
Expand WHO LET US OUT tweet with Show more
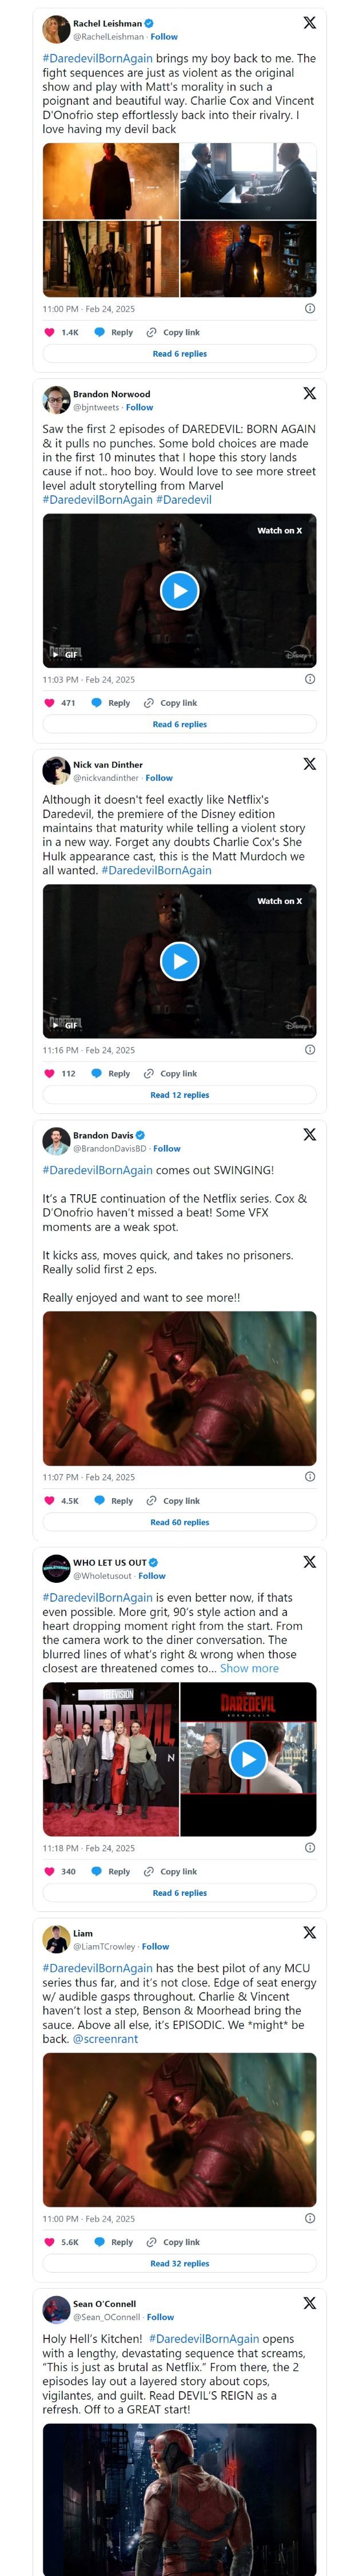click(x=249, y=1668)
